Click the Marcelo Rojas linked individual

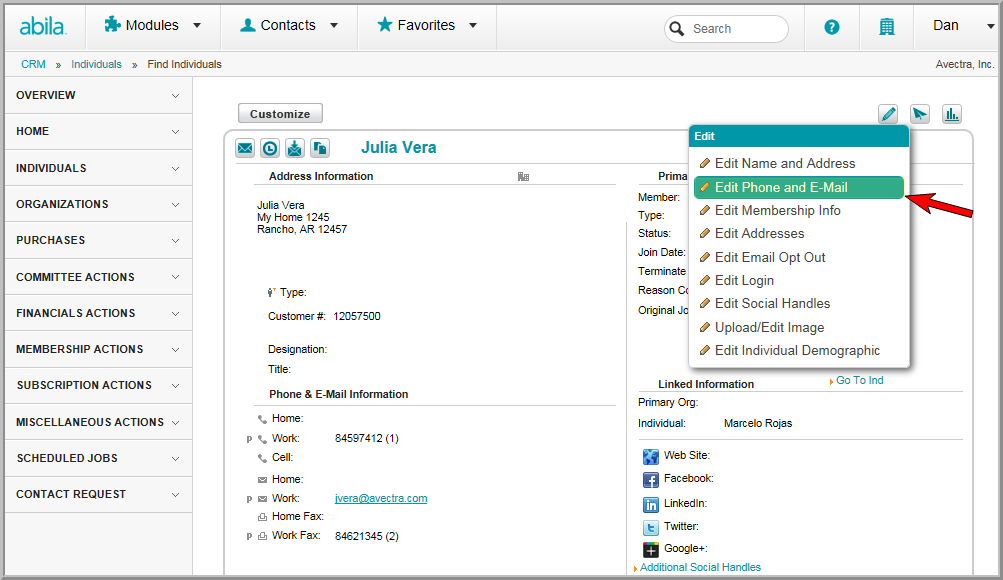757,423
